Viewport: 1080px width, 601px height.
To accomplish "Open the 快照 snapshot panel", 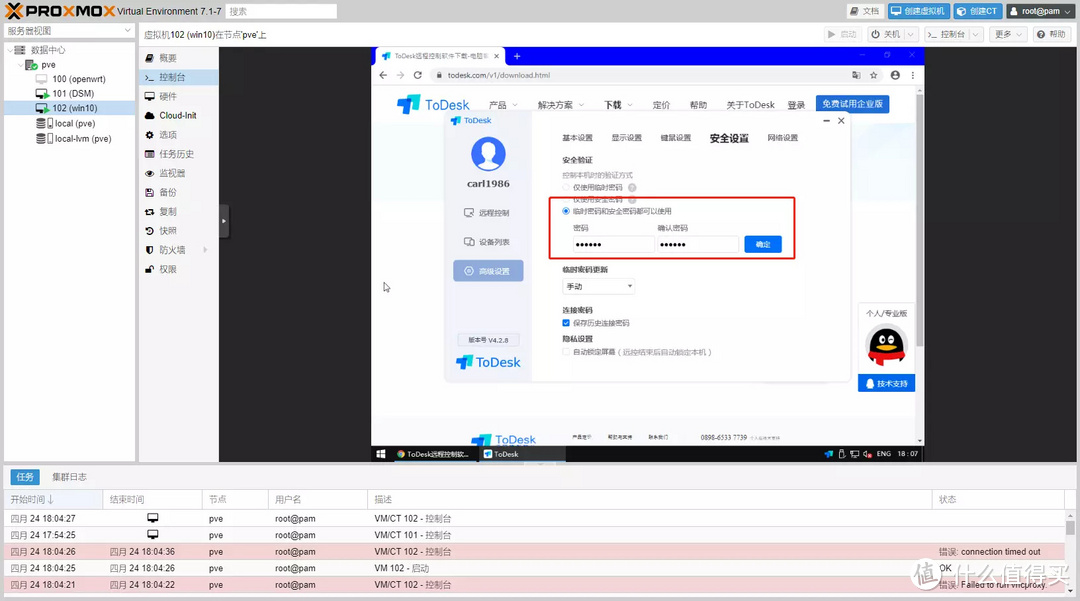I will (179, 231).
